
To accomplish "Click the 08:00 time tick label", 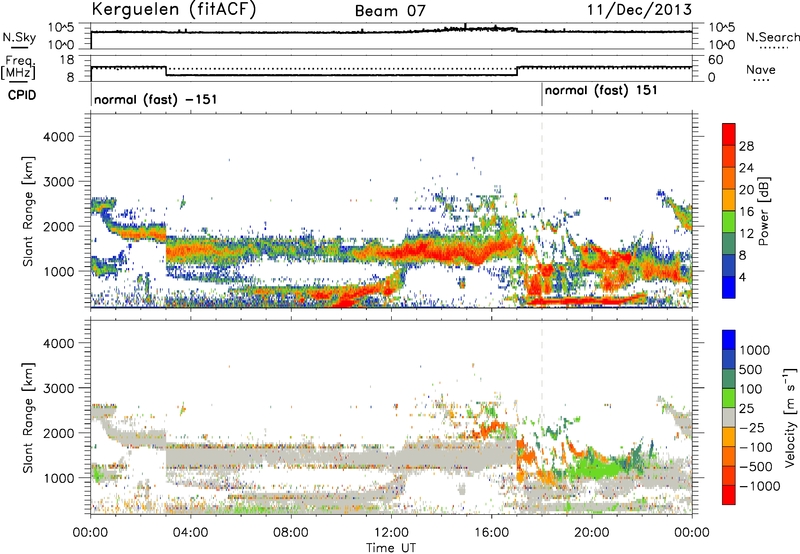I will [291, 533].
